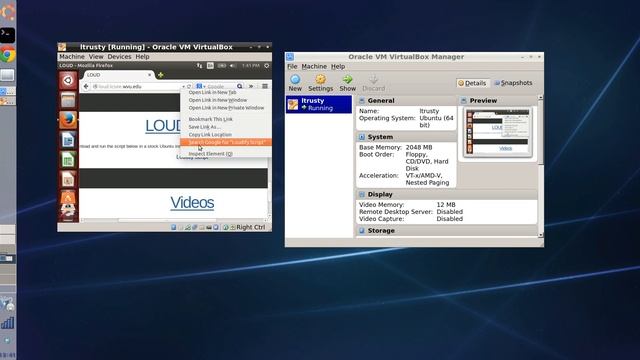The width and height of the screenshot is (640, 360).
Task: Open Ubuntu Software Center in guest launcher
Action: [x=68, y=198]
